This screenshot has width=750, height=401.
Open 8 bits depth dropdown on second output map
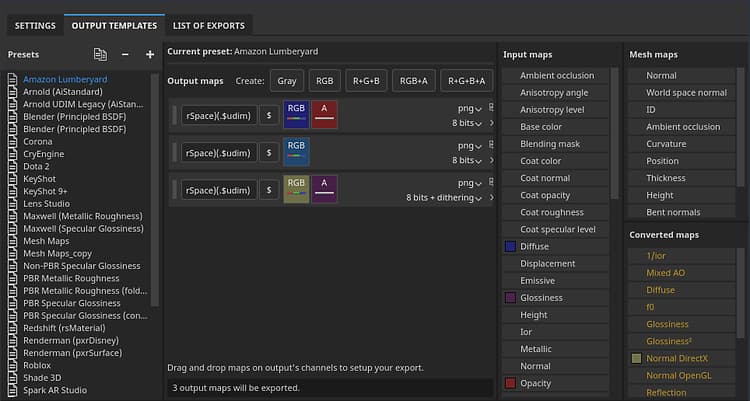click(468, 160)
